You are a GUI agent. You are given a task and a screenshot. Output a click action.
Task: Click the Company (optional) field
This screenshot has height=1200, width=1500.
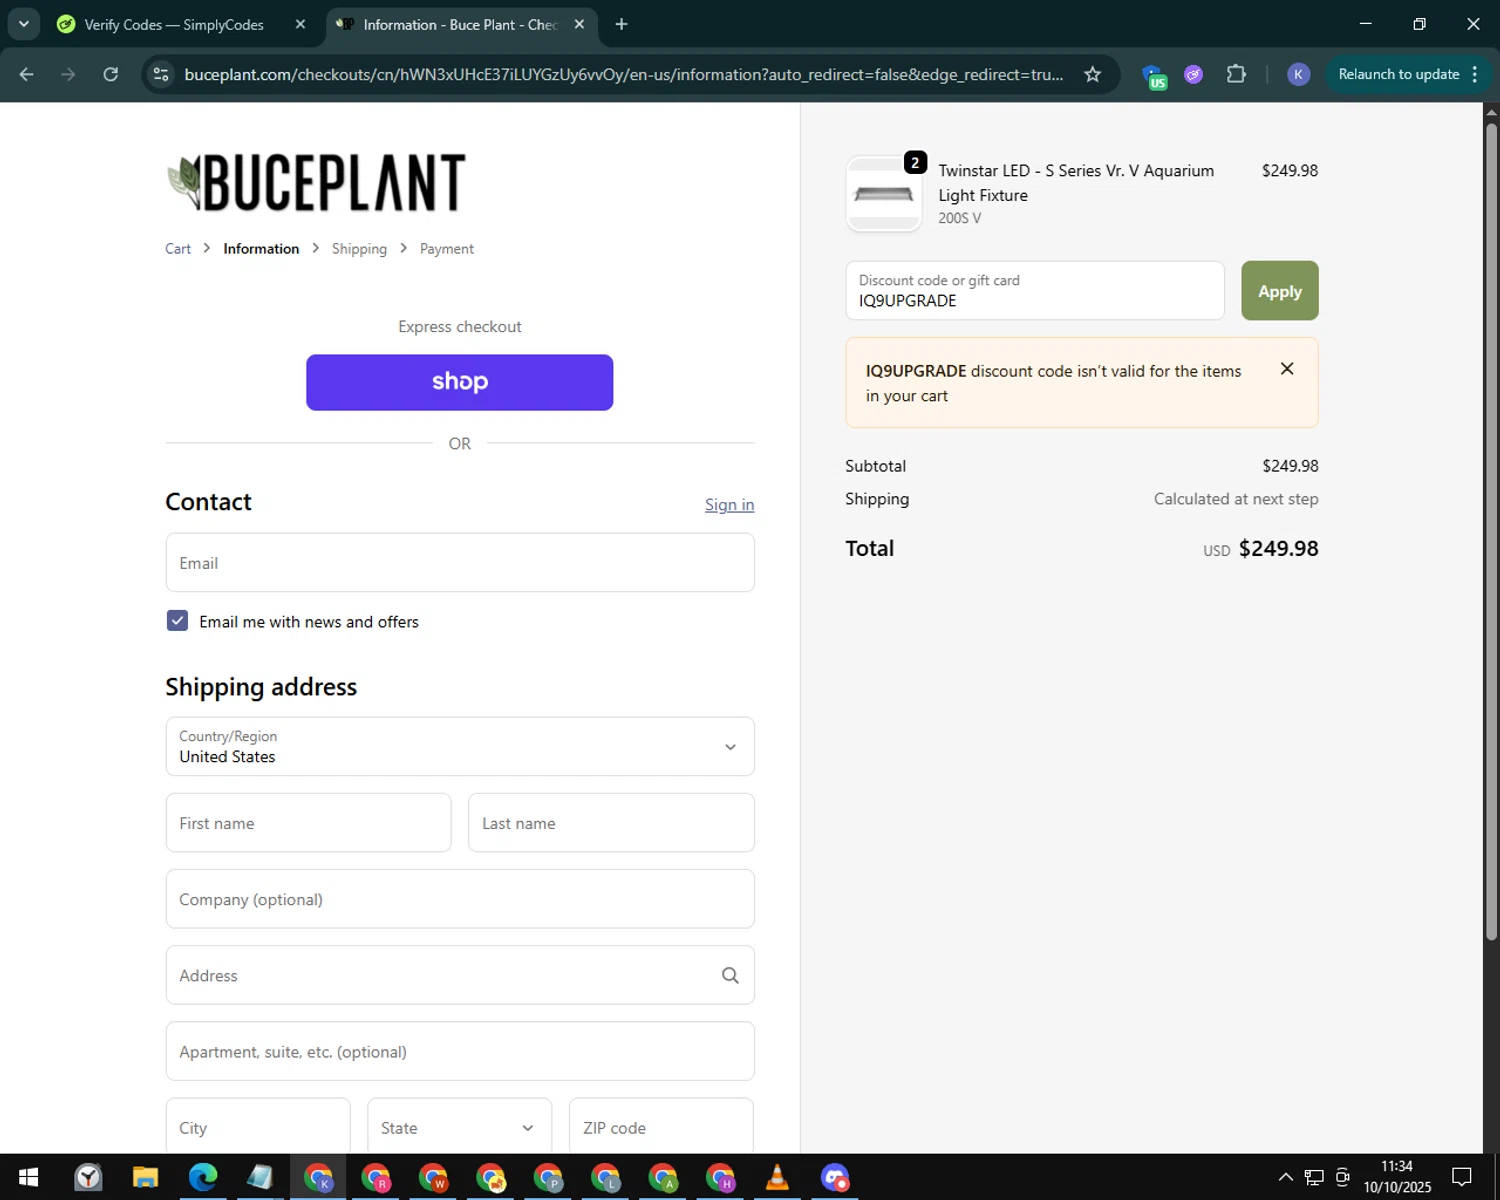460,899
